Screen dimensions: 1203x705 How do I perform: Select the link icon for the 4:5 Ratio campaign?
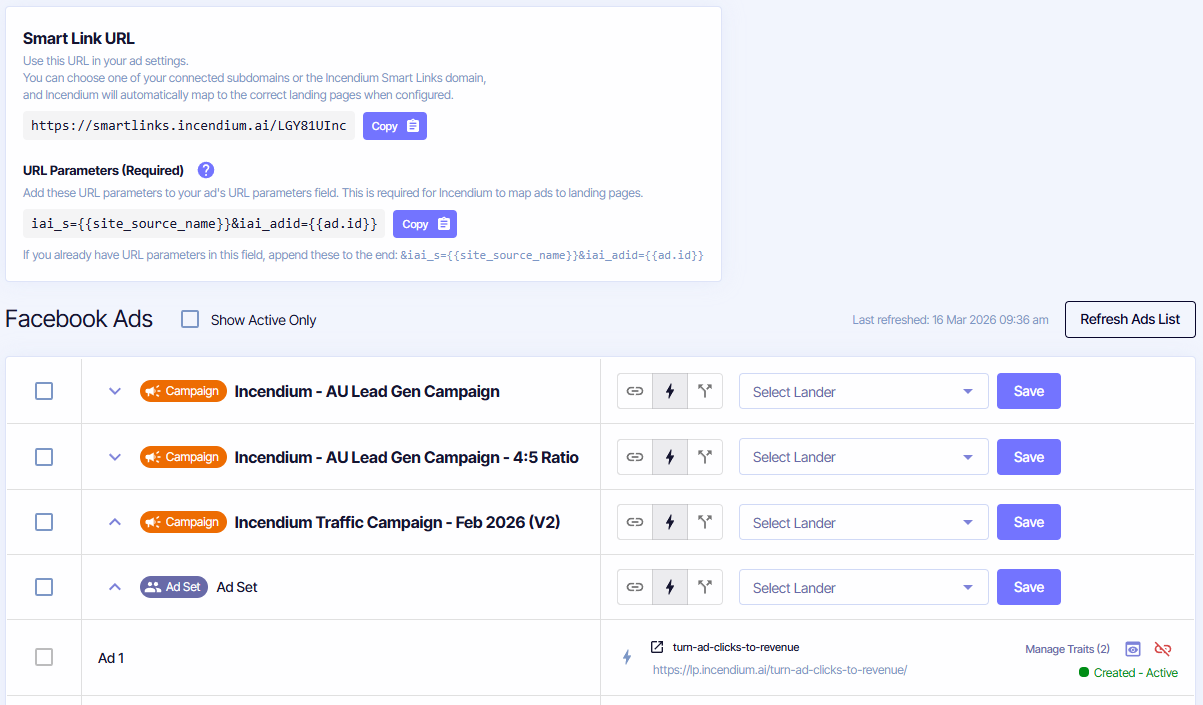pyautogui.click(x=635, y=457)
